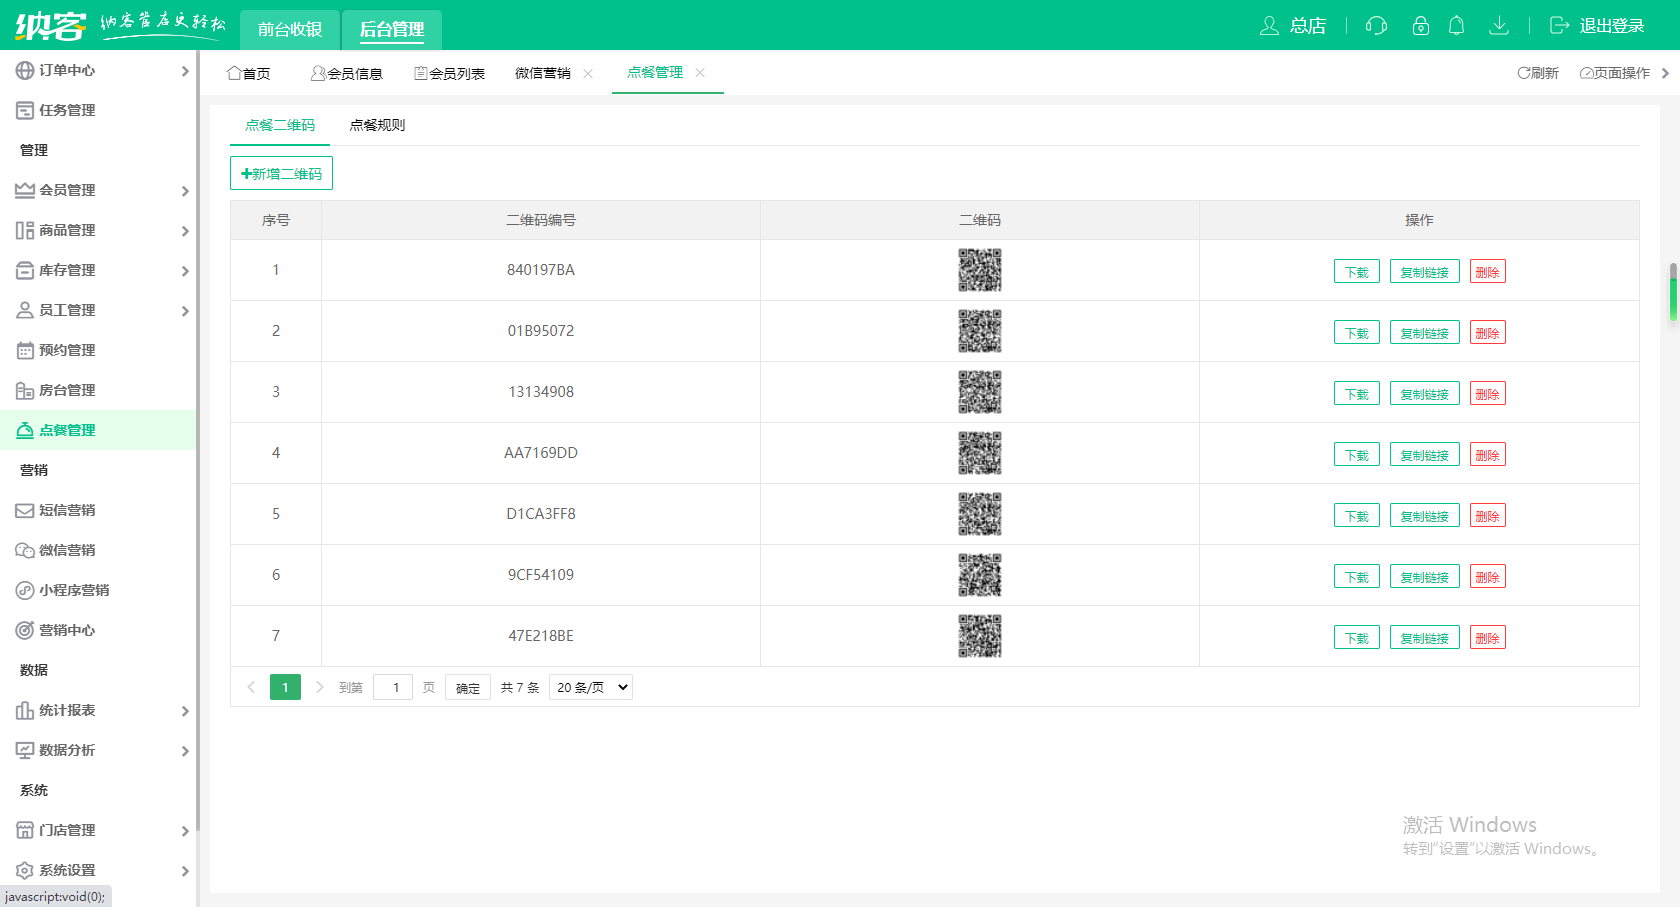Expand 门店管理 menu
This screenshot has height=907, width=1680.
pos(98,830)
